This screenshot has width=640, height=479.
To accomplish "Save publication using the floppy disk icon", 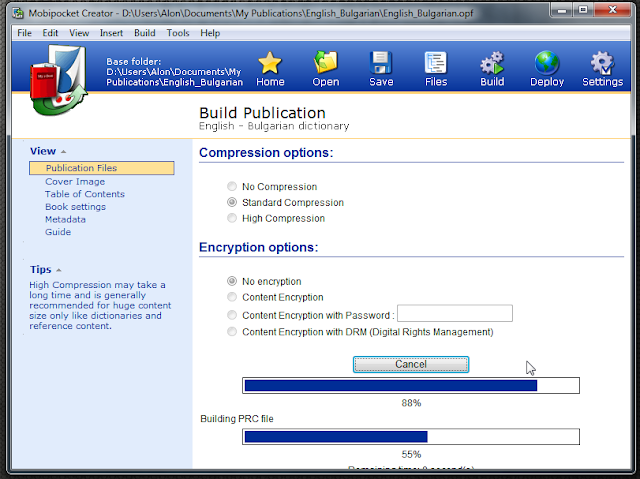I will [x=380, y=63].
